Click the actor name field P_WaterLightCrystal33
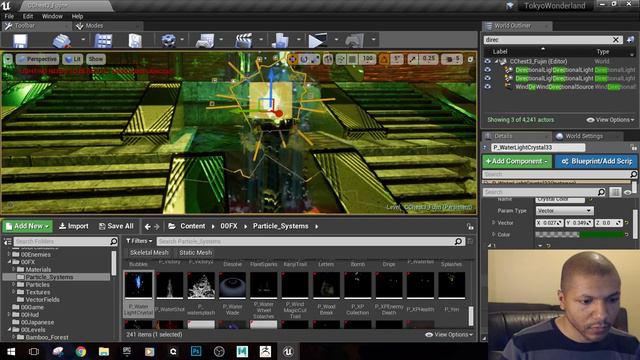 click(538, 147)
